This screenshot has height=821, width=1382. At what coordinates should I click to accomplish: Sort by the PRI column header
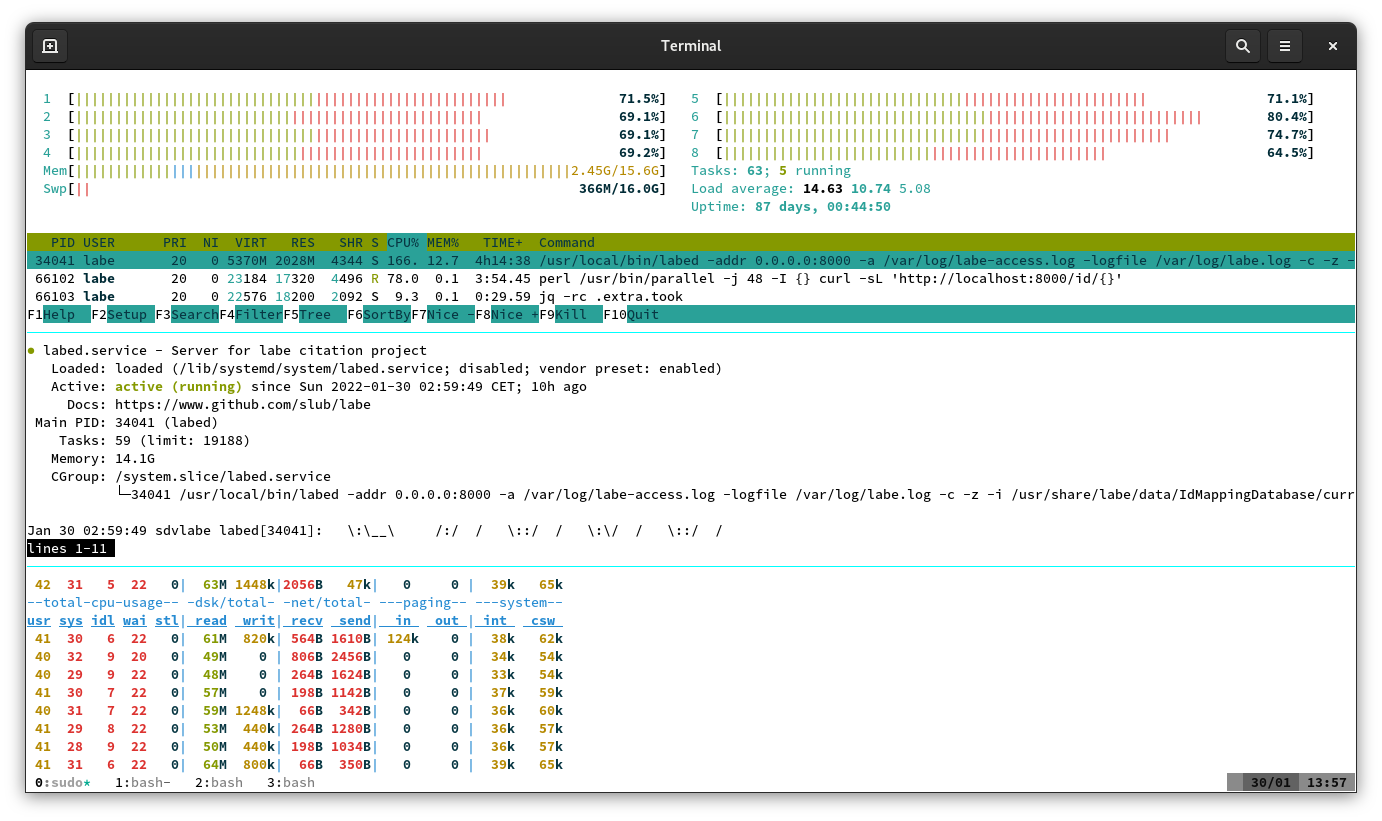(x=175, y=243)
